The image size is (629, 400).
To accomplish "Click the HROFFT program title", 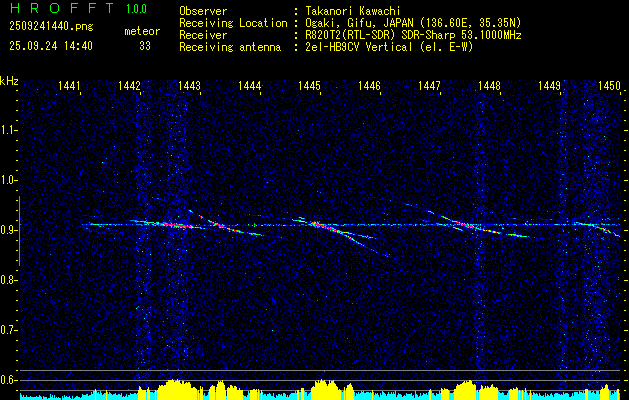I will (63, 8).
